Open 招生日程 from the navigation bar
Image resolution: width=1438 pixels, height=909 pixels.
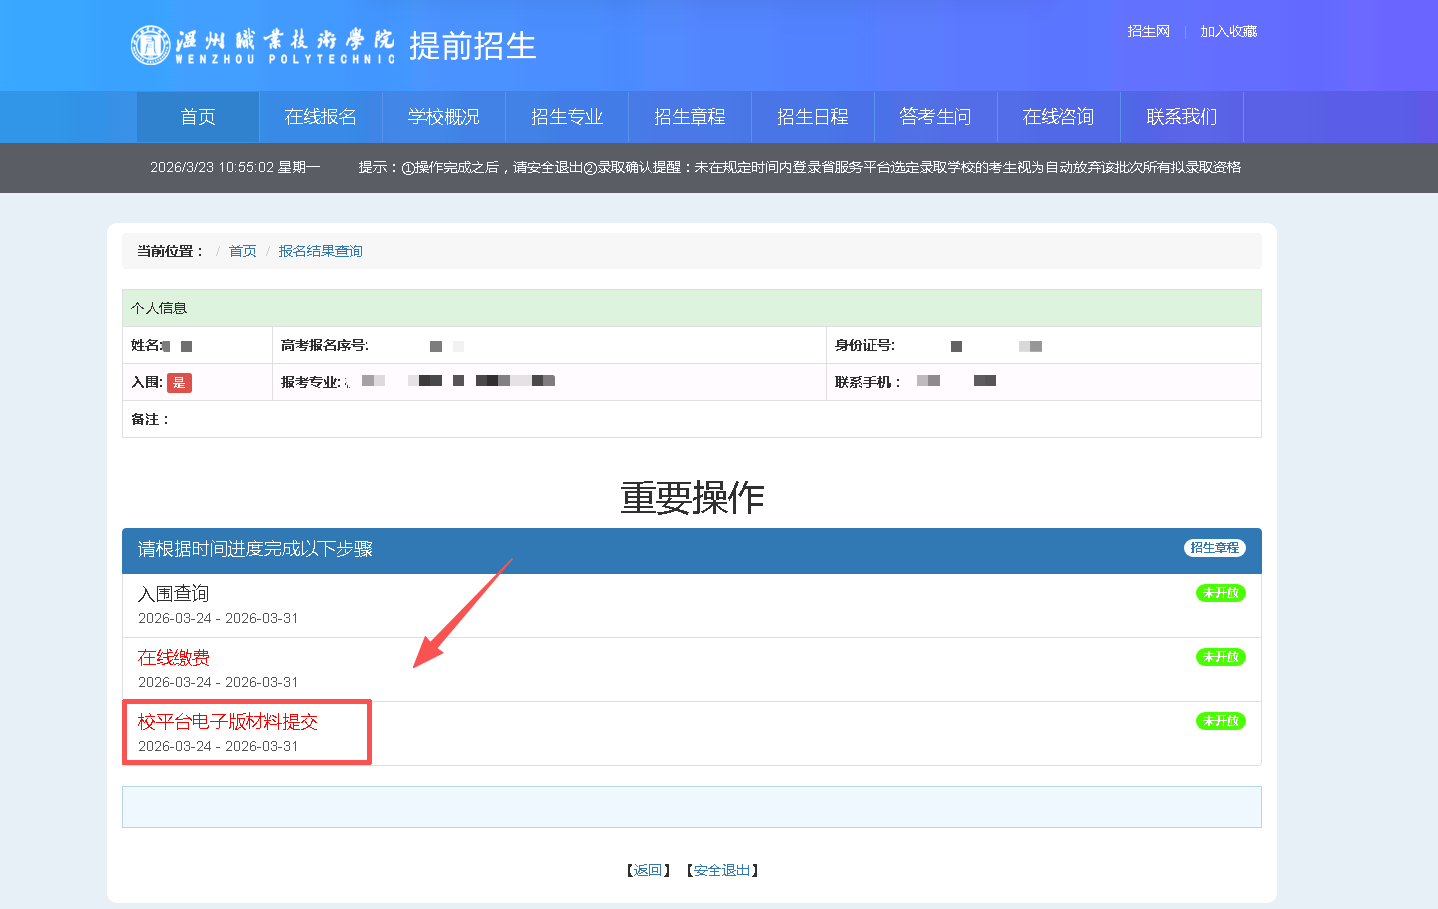(813, 117)
